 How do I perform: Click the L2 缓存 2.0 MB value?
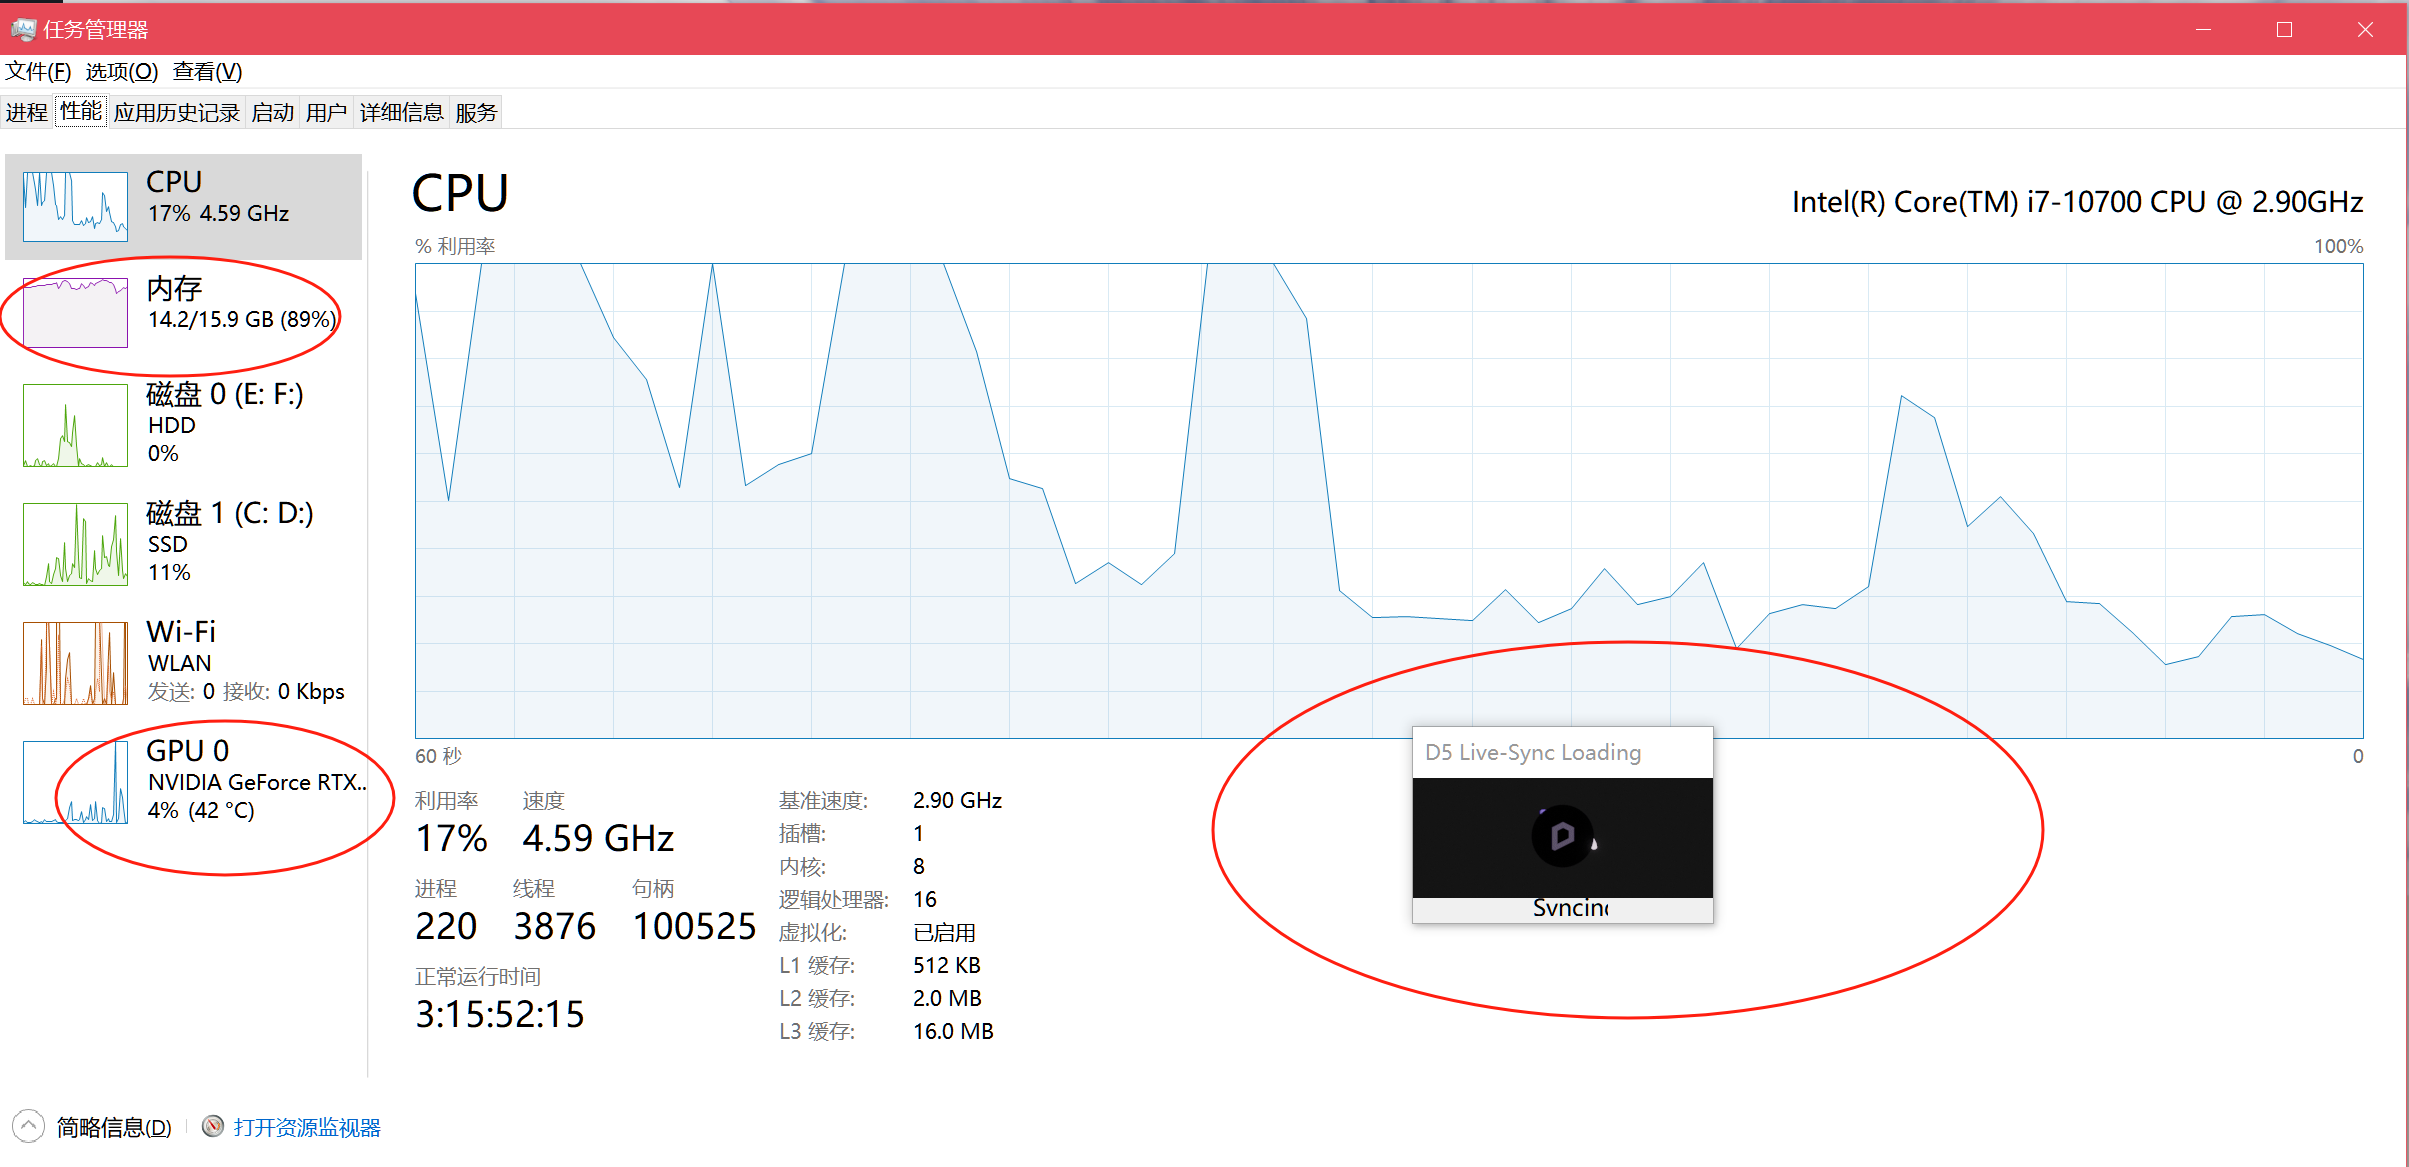point(947,998)
